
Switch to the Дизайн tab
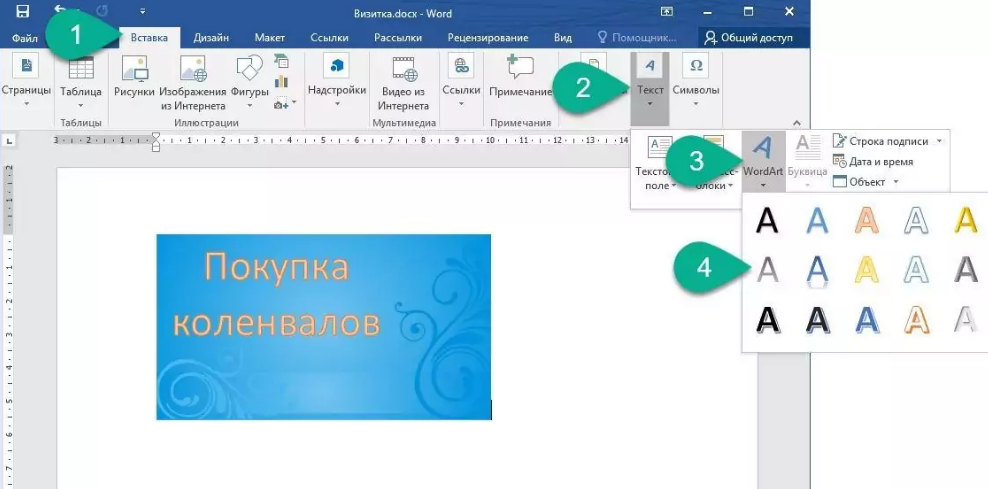pyautogui.click(x=211, y=38)
